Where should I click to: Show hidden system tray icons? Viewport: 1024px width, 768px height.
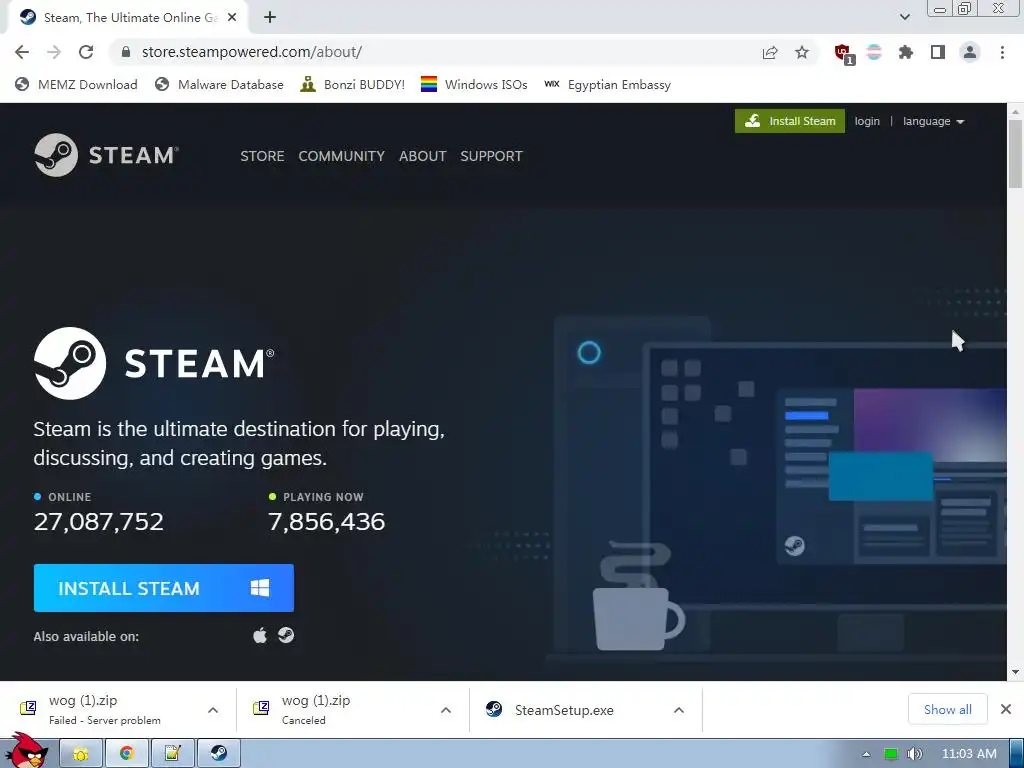click(x=866, y=754)
